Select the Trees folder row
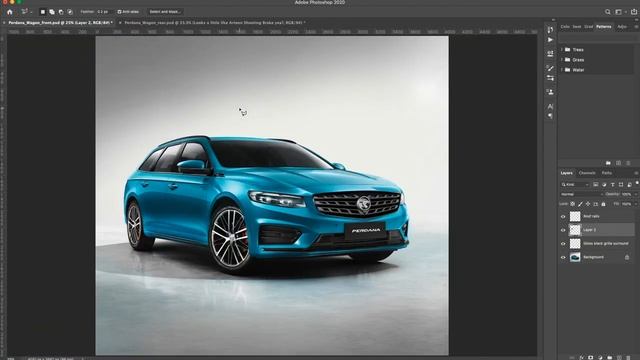The width and height of the screenshot is (640, 360). tap(596, 49)
